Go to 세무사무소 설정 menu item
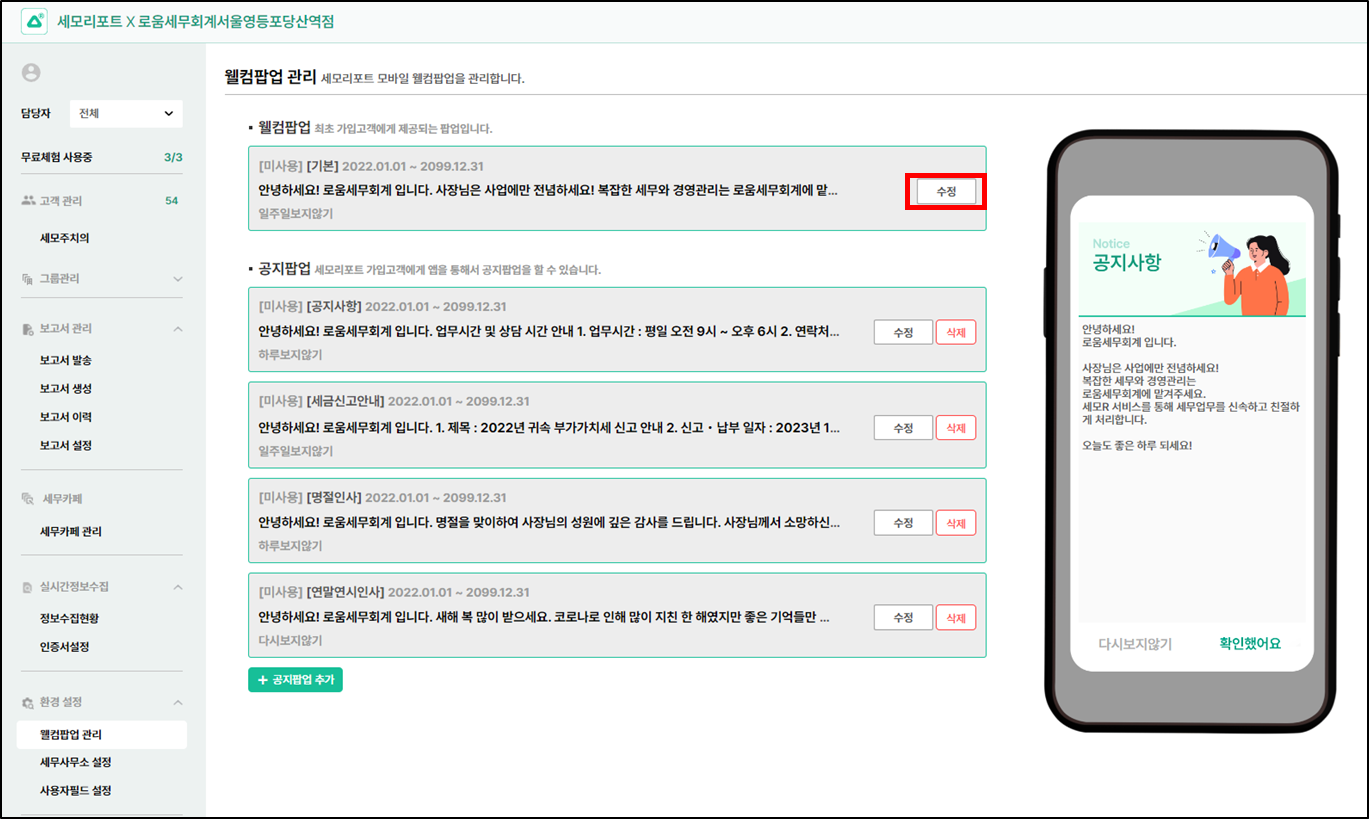The image size is (1369, 819). click(x=75, y=762)
